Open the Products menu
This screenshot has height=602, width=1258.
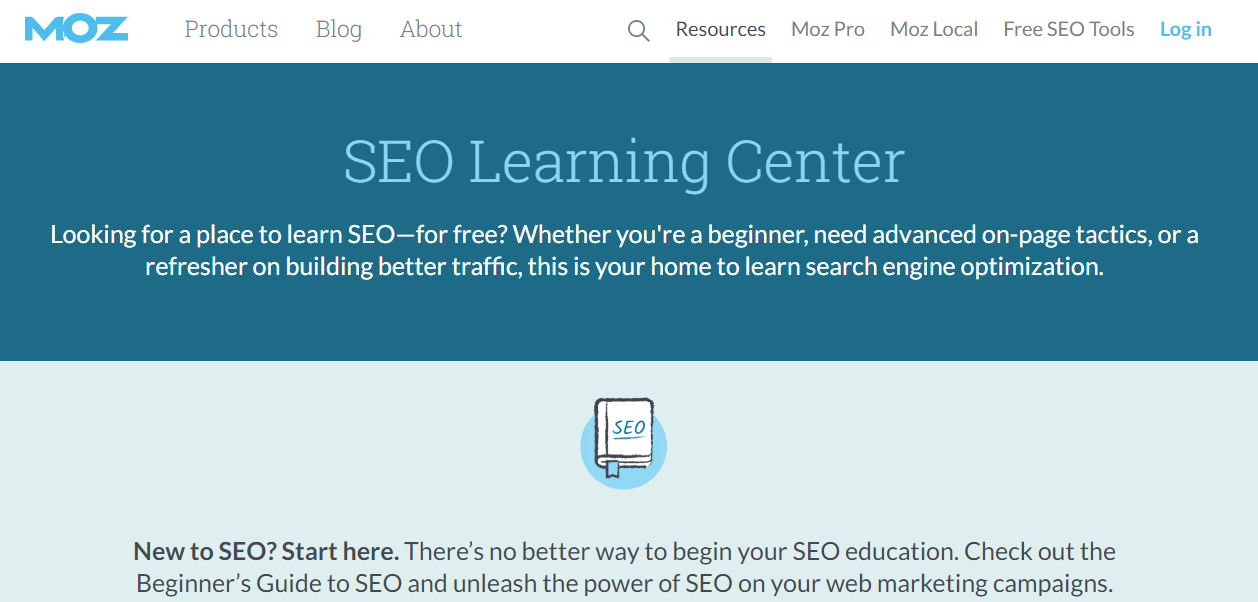click(x=231, y=29)
